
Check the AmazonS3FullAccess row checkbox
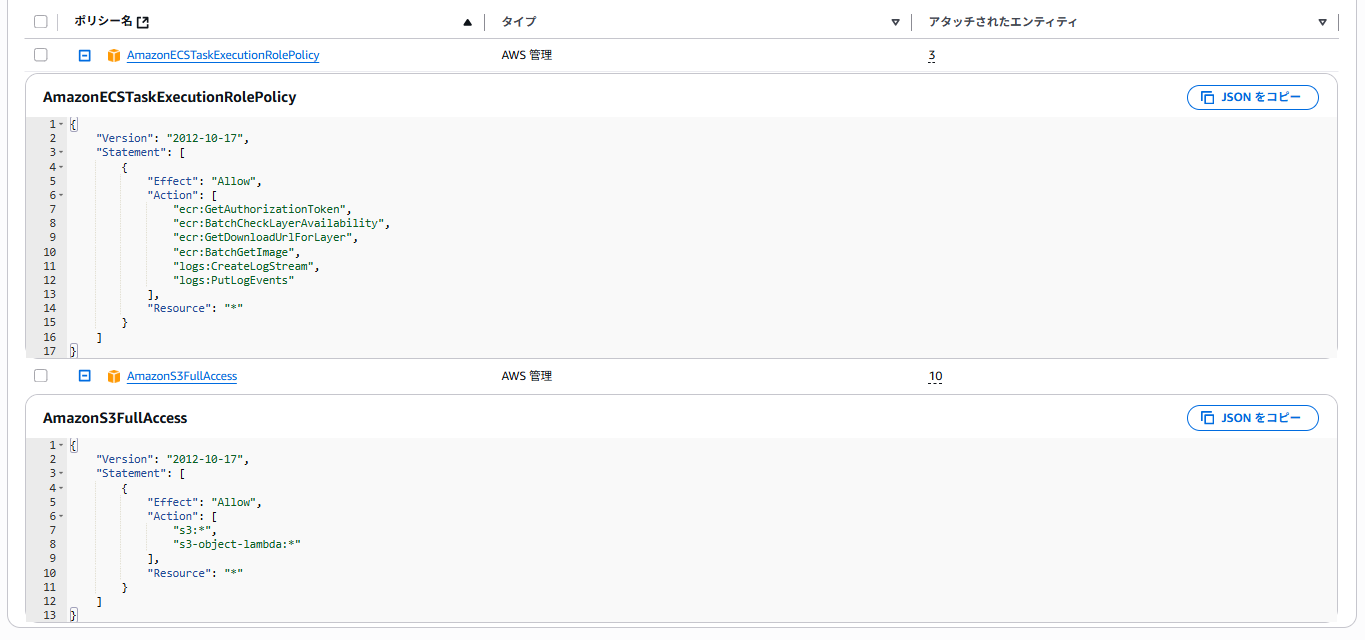[x=40, y=376]
